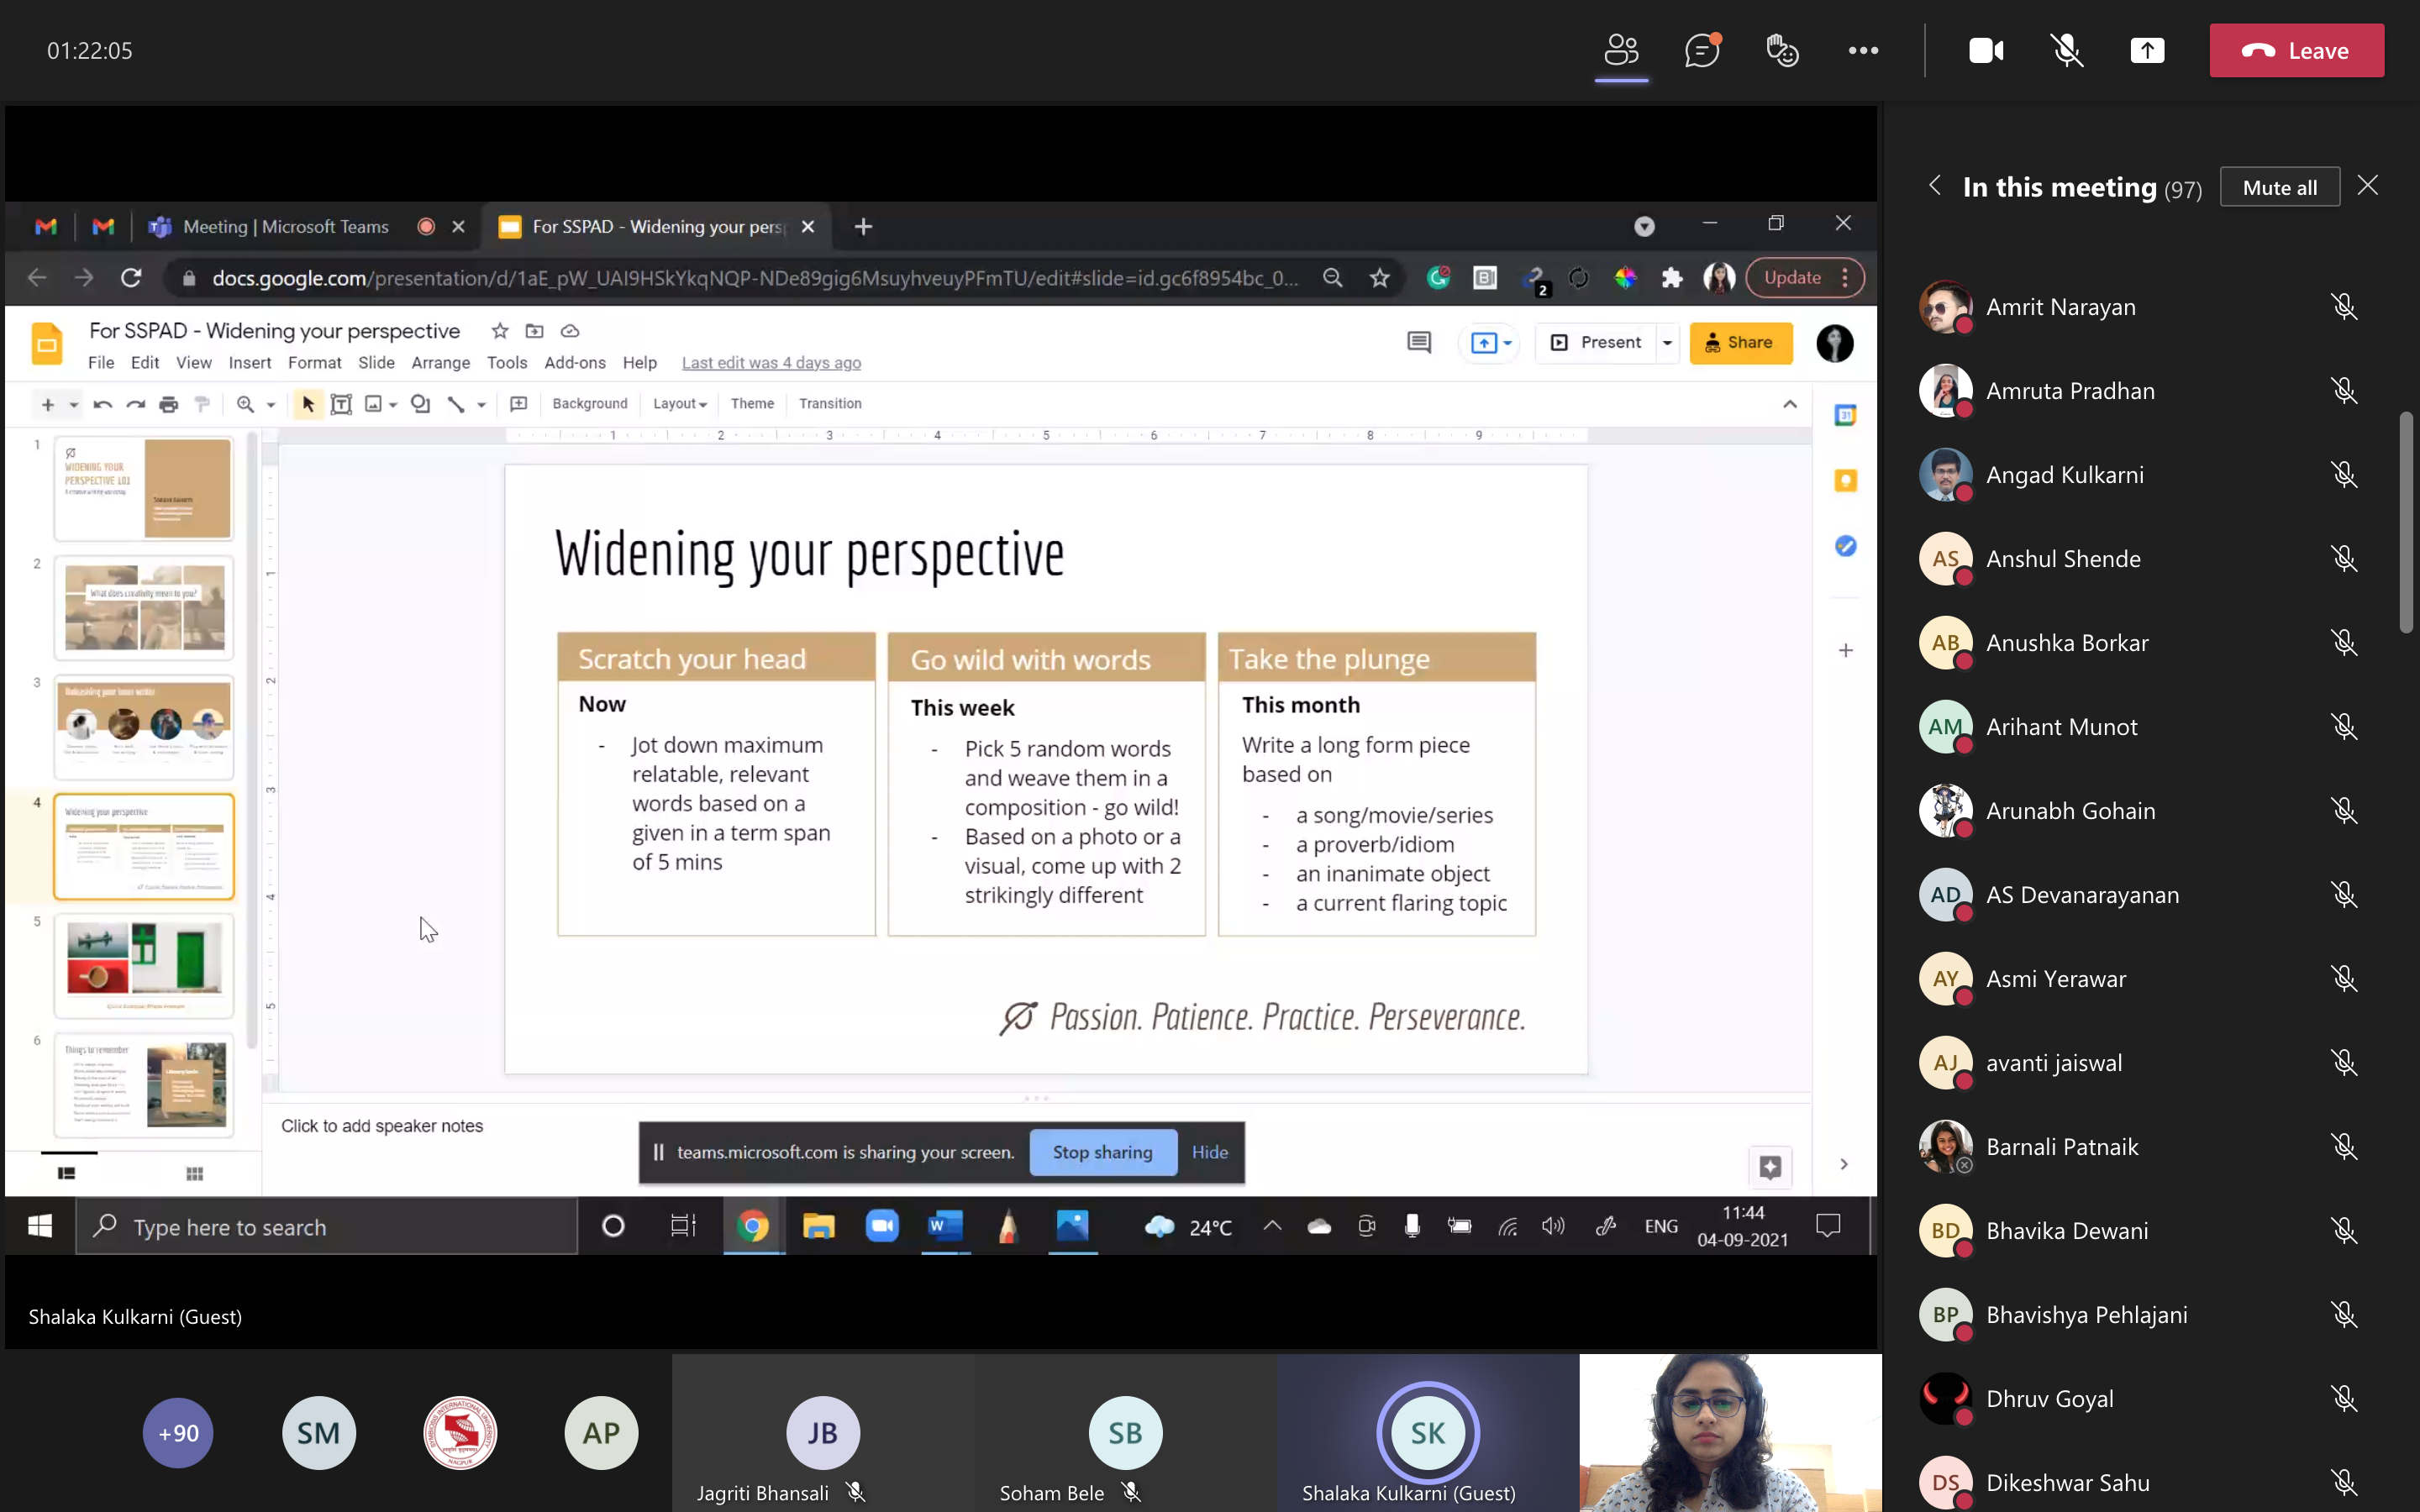The width and height of the screenshot is (2420, 1512).
Task: Unmute the meeting microphone
Action: [2067, 50]
